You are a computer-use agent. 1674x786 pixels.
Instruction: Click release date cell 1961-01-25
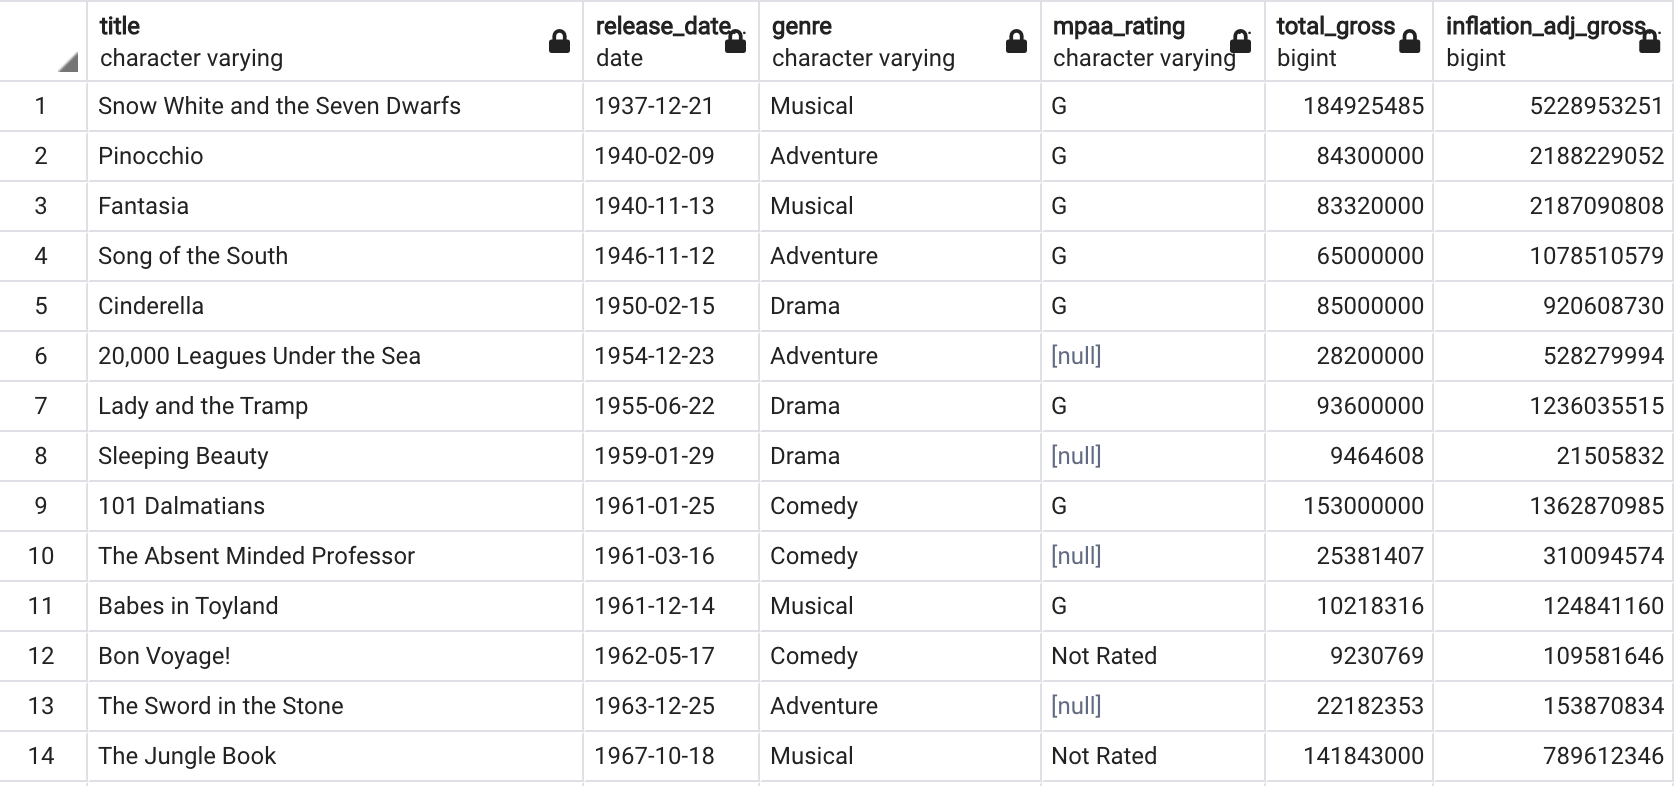tap(654, 506)
